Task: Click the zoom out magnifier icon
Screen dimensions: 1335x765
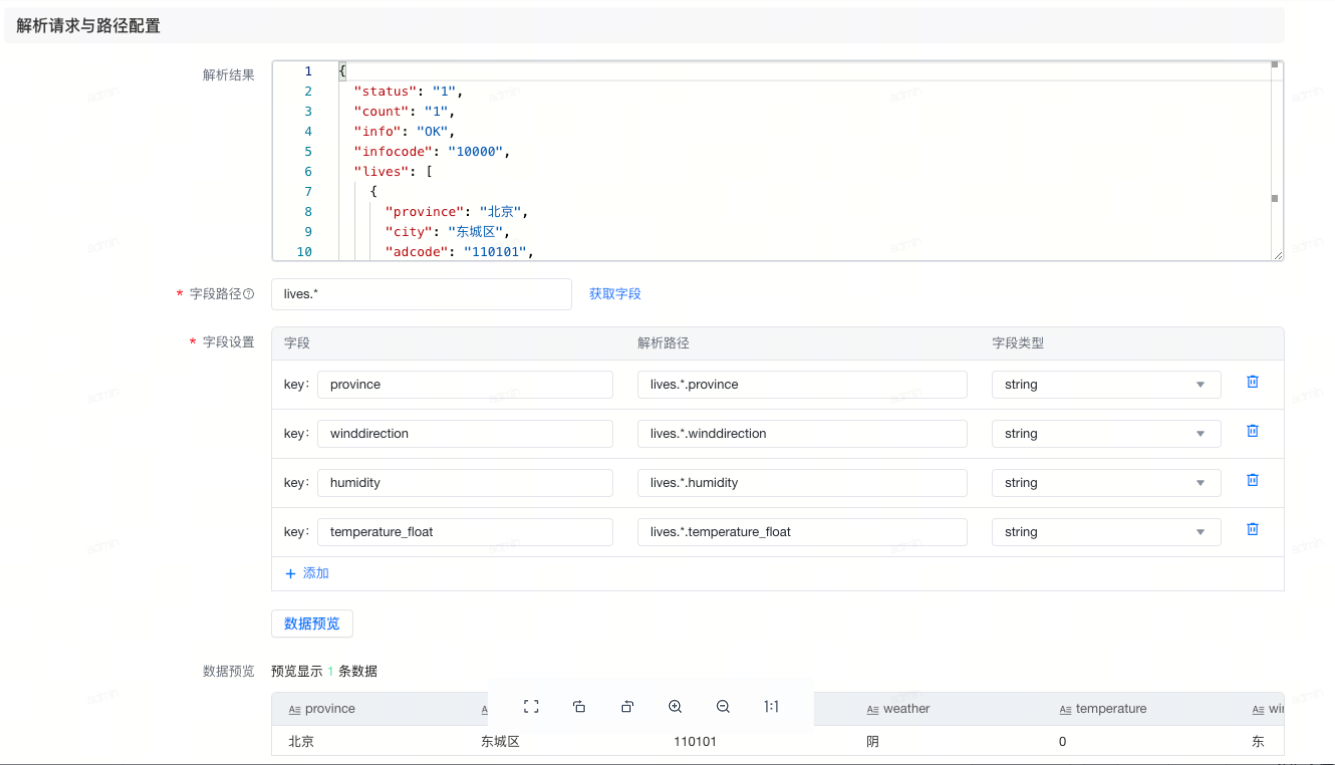Action: [x=723, y=707]
